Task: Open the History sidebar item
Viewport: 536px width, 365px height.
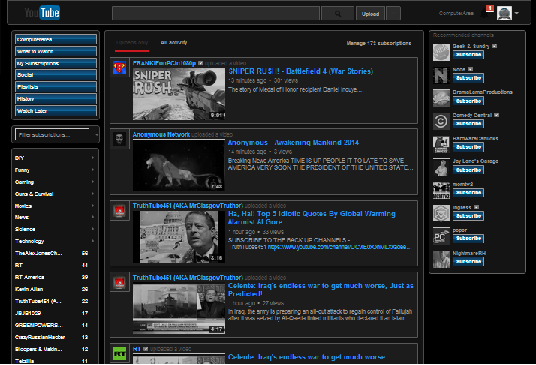Action: pos(56,99)
